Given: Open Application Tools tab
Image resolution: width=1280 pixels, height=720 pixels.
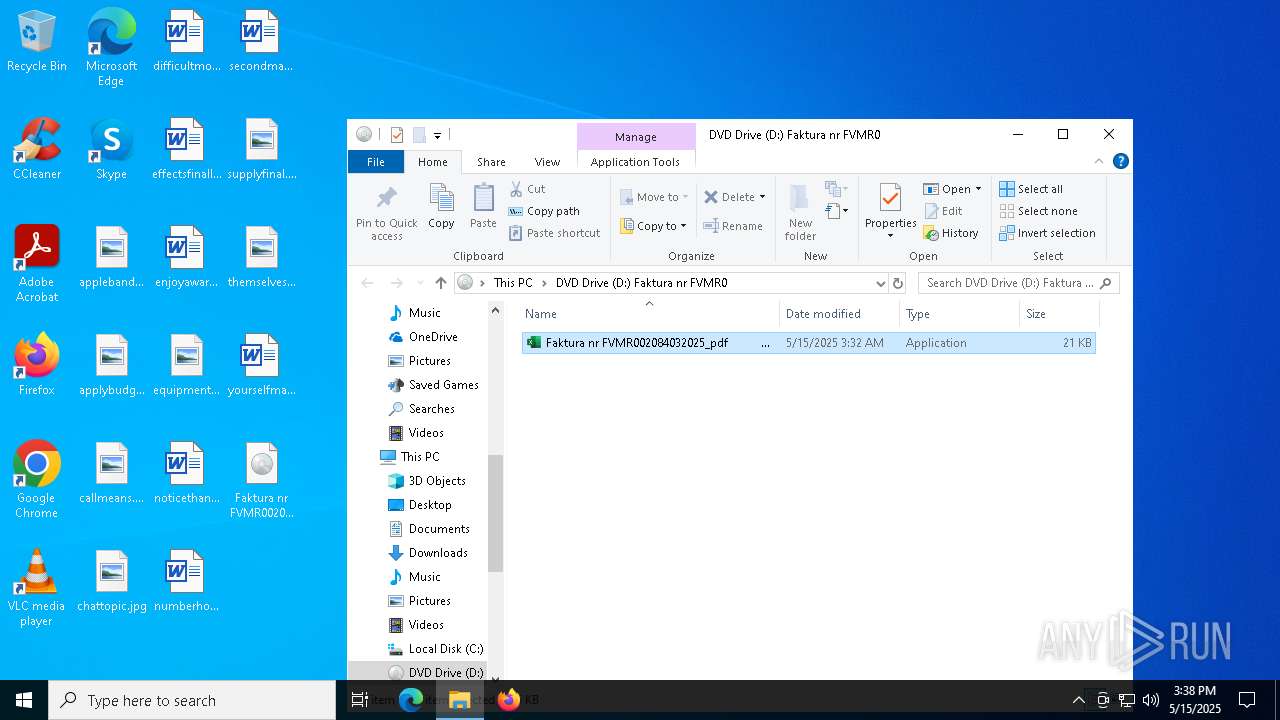Looking at the screenshot, I should point(635,161).
